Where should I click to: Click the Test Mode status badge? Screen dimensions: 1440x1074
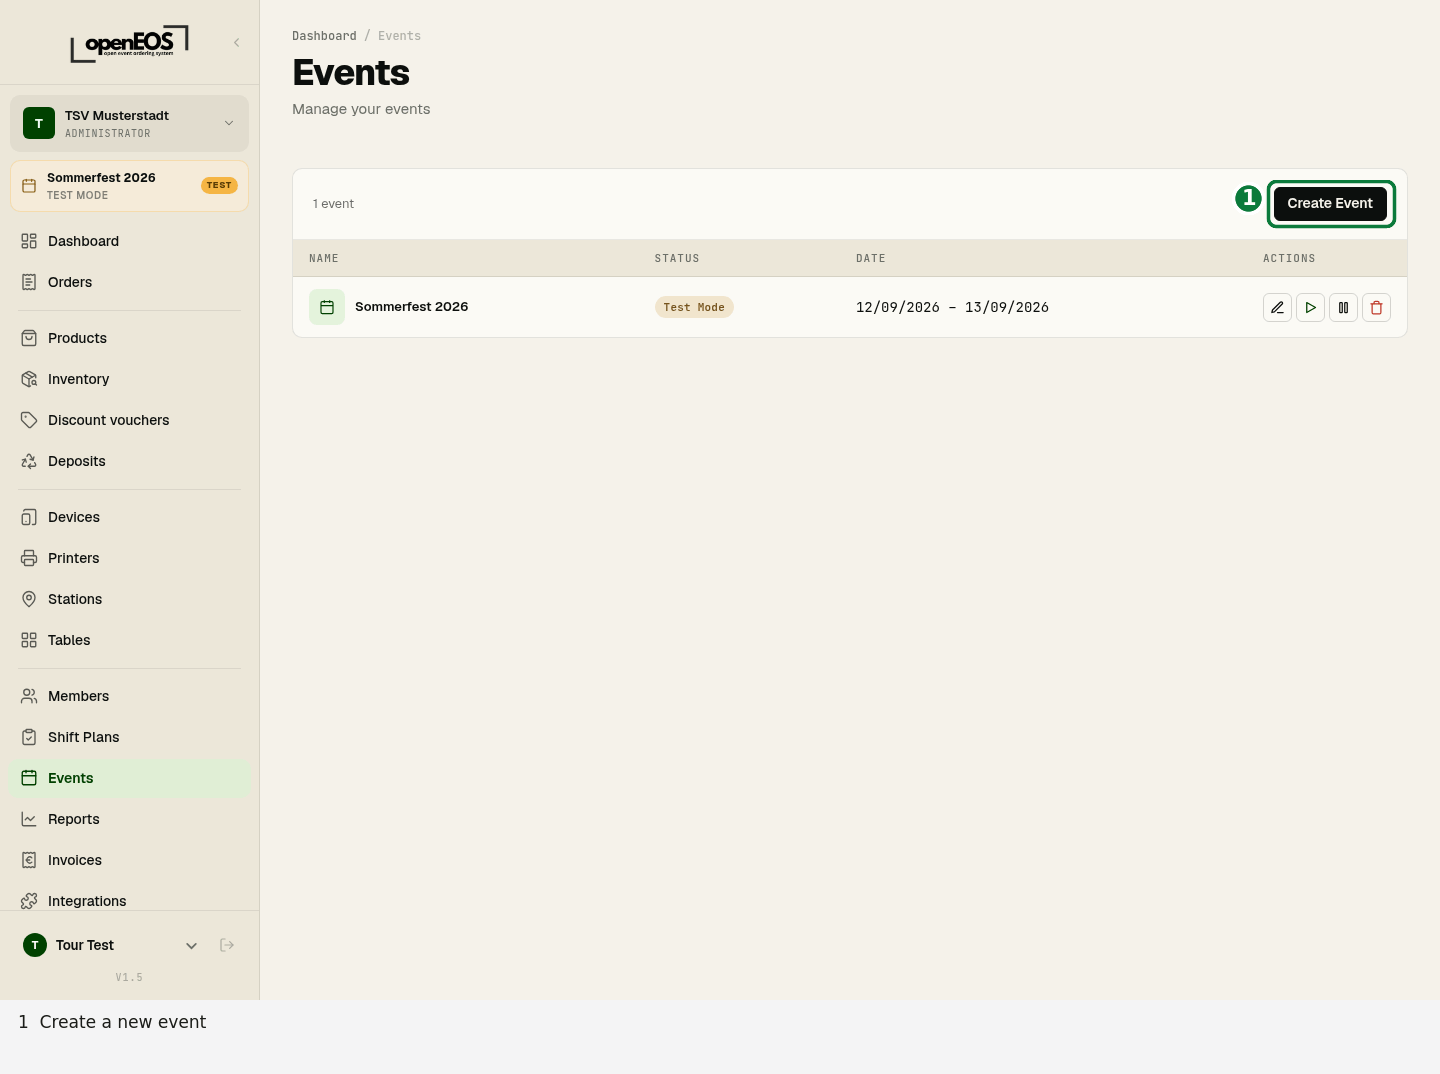[694, 307]
